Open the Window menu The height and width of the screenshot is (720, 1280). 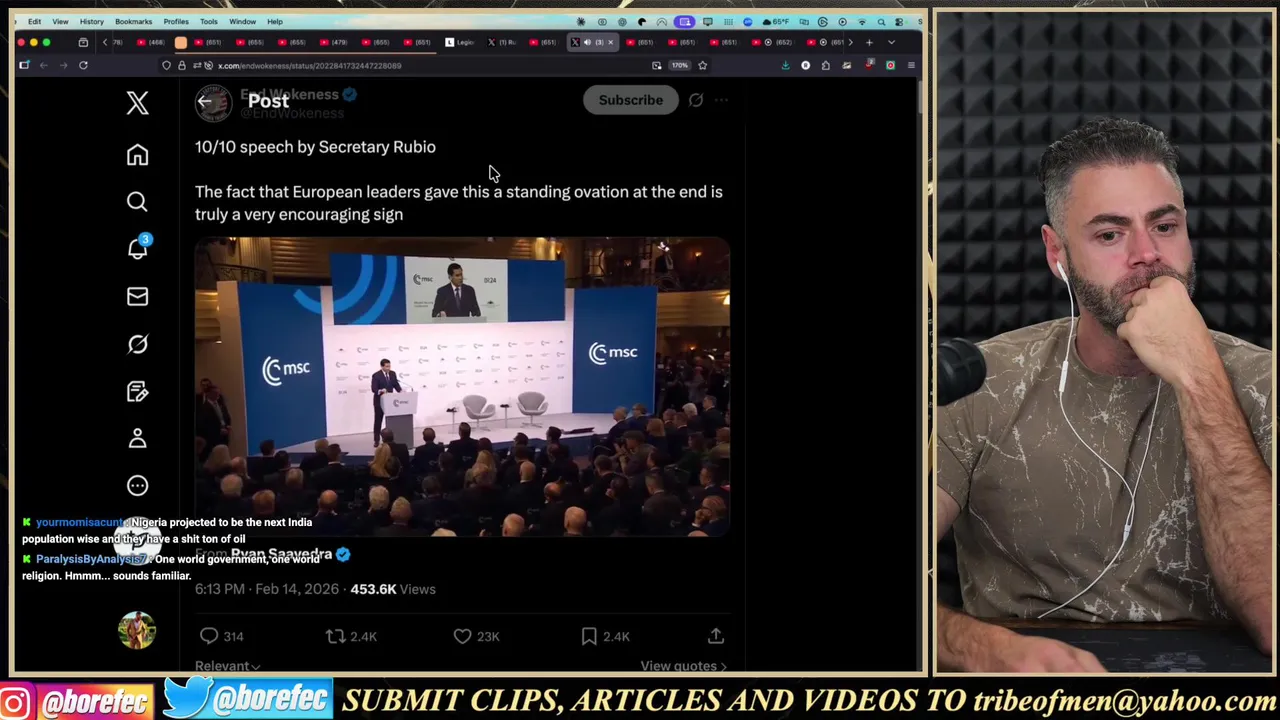pos(242,21)
